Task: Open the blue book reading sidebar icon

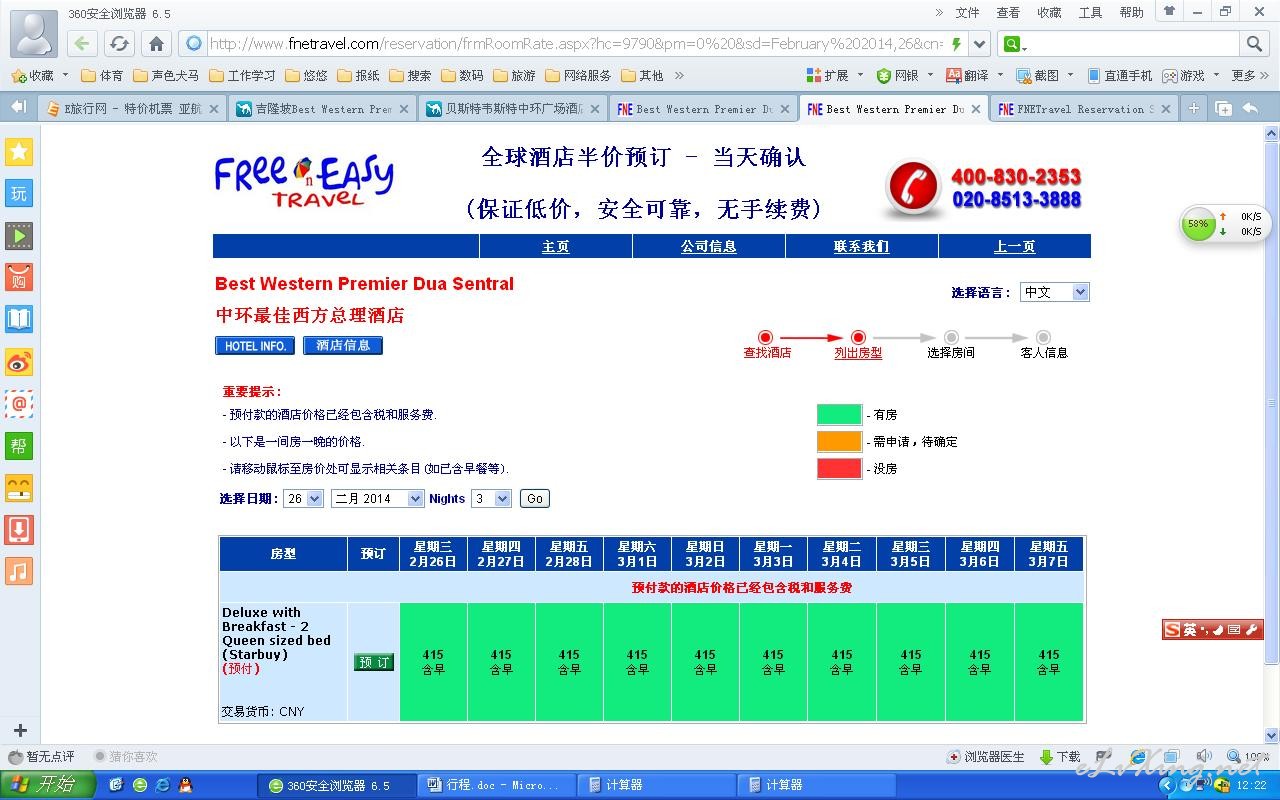Action: (19, 319)
